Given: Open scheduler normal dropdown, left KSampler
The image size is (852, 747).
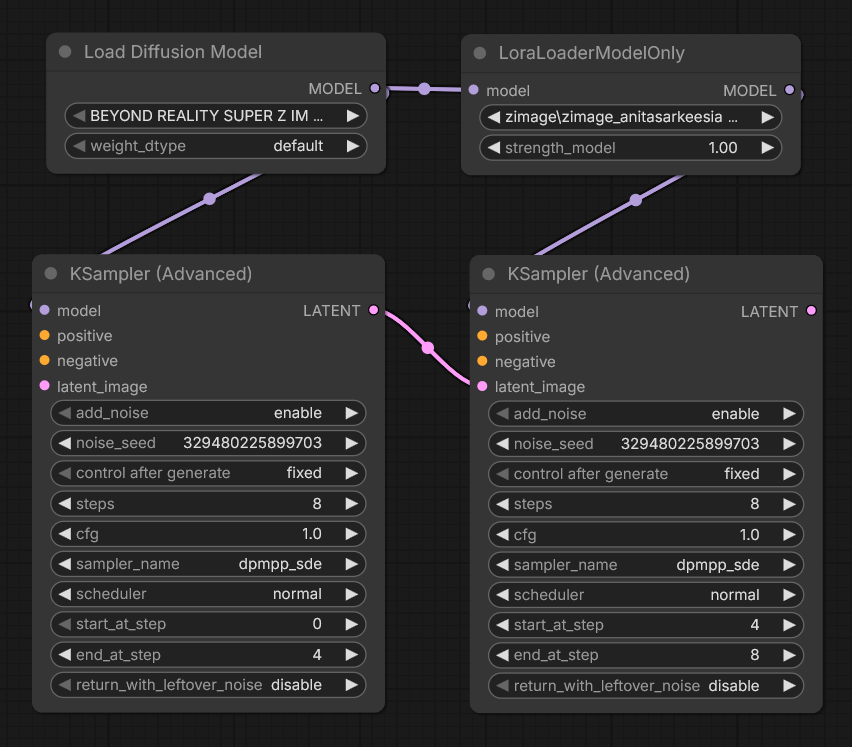Looking at the screenshot, I should tap(208, 594).
